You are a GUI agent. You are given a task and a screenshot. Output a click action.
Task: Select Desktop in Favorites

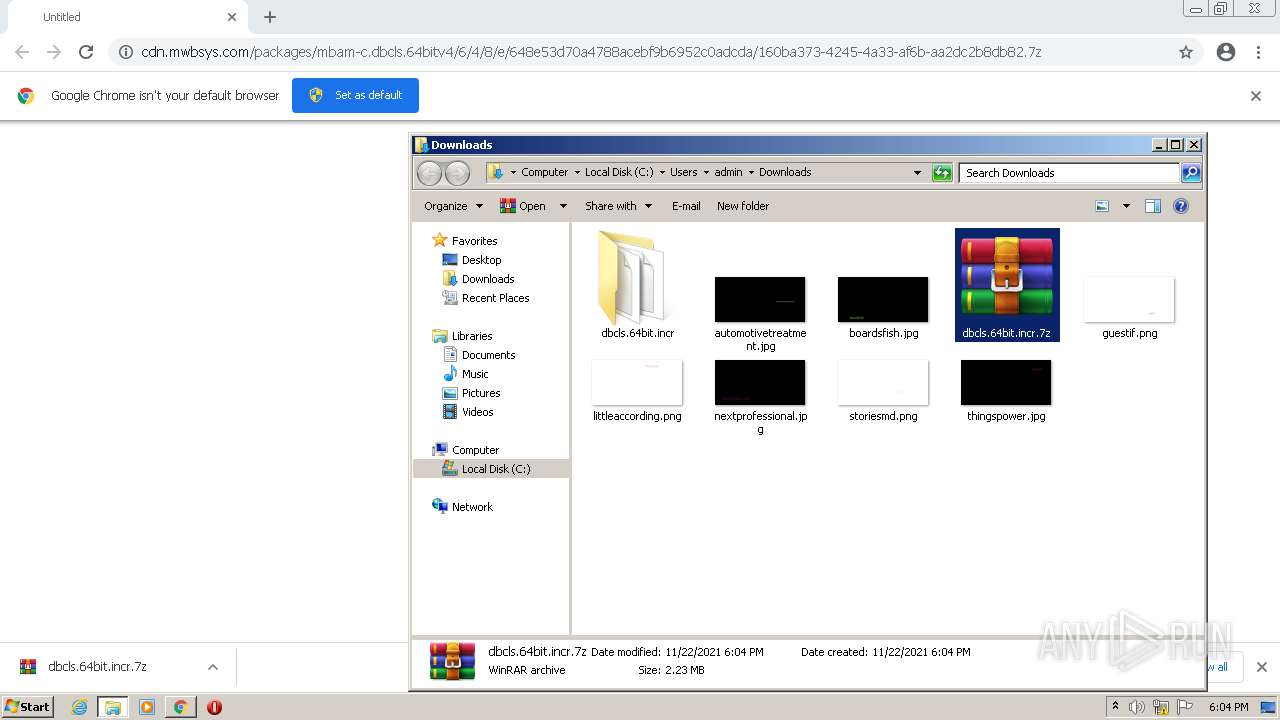[x=481, y=260]
